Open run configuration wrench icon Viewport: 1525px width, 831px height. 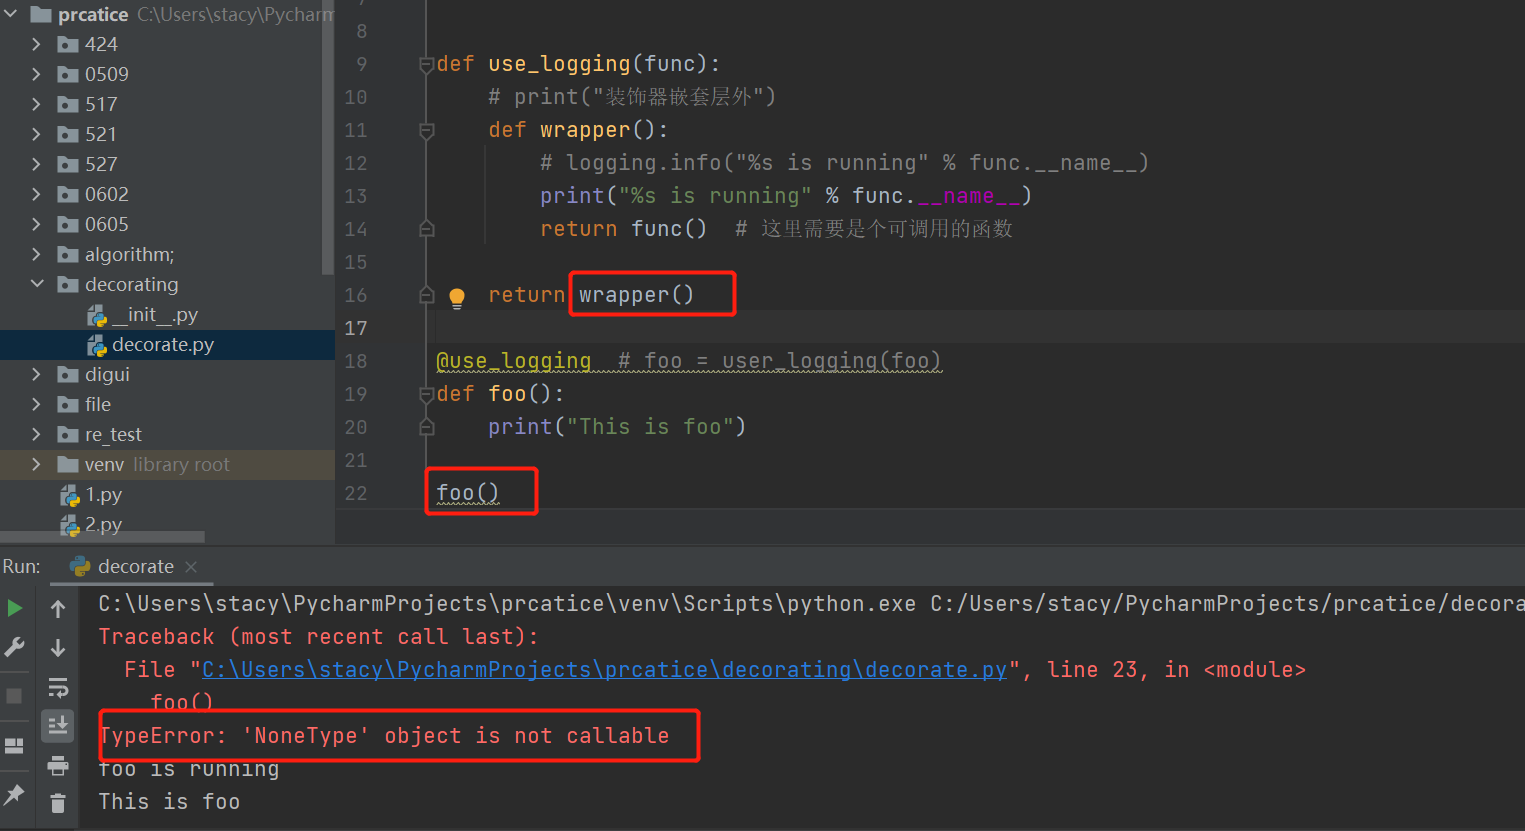pyautogui.click(x=15, y=647)
